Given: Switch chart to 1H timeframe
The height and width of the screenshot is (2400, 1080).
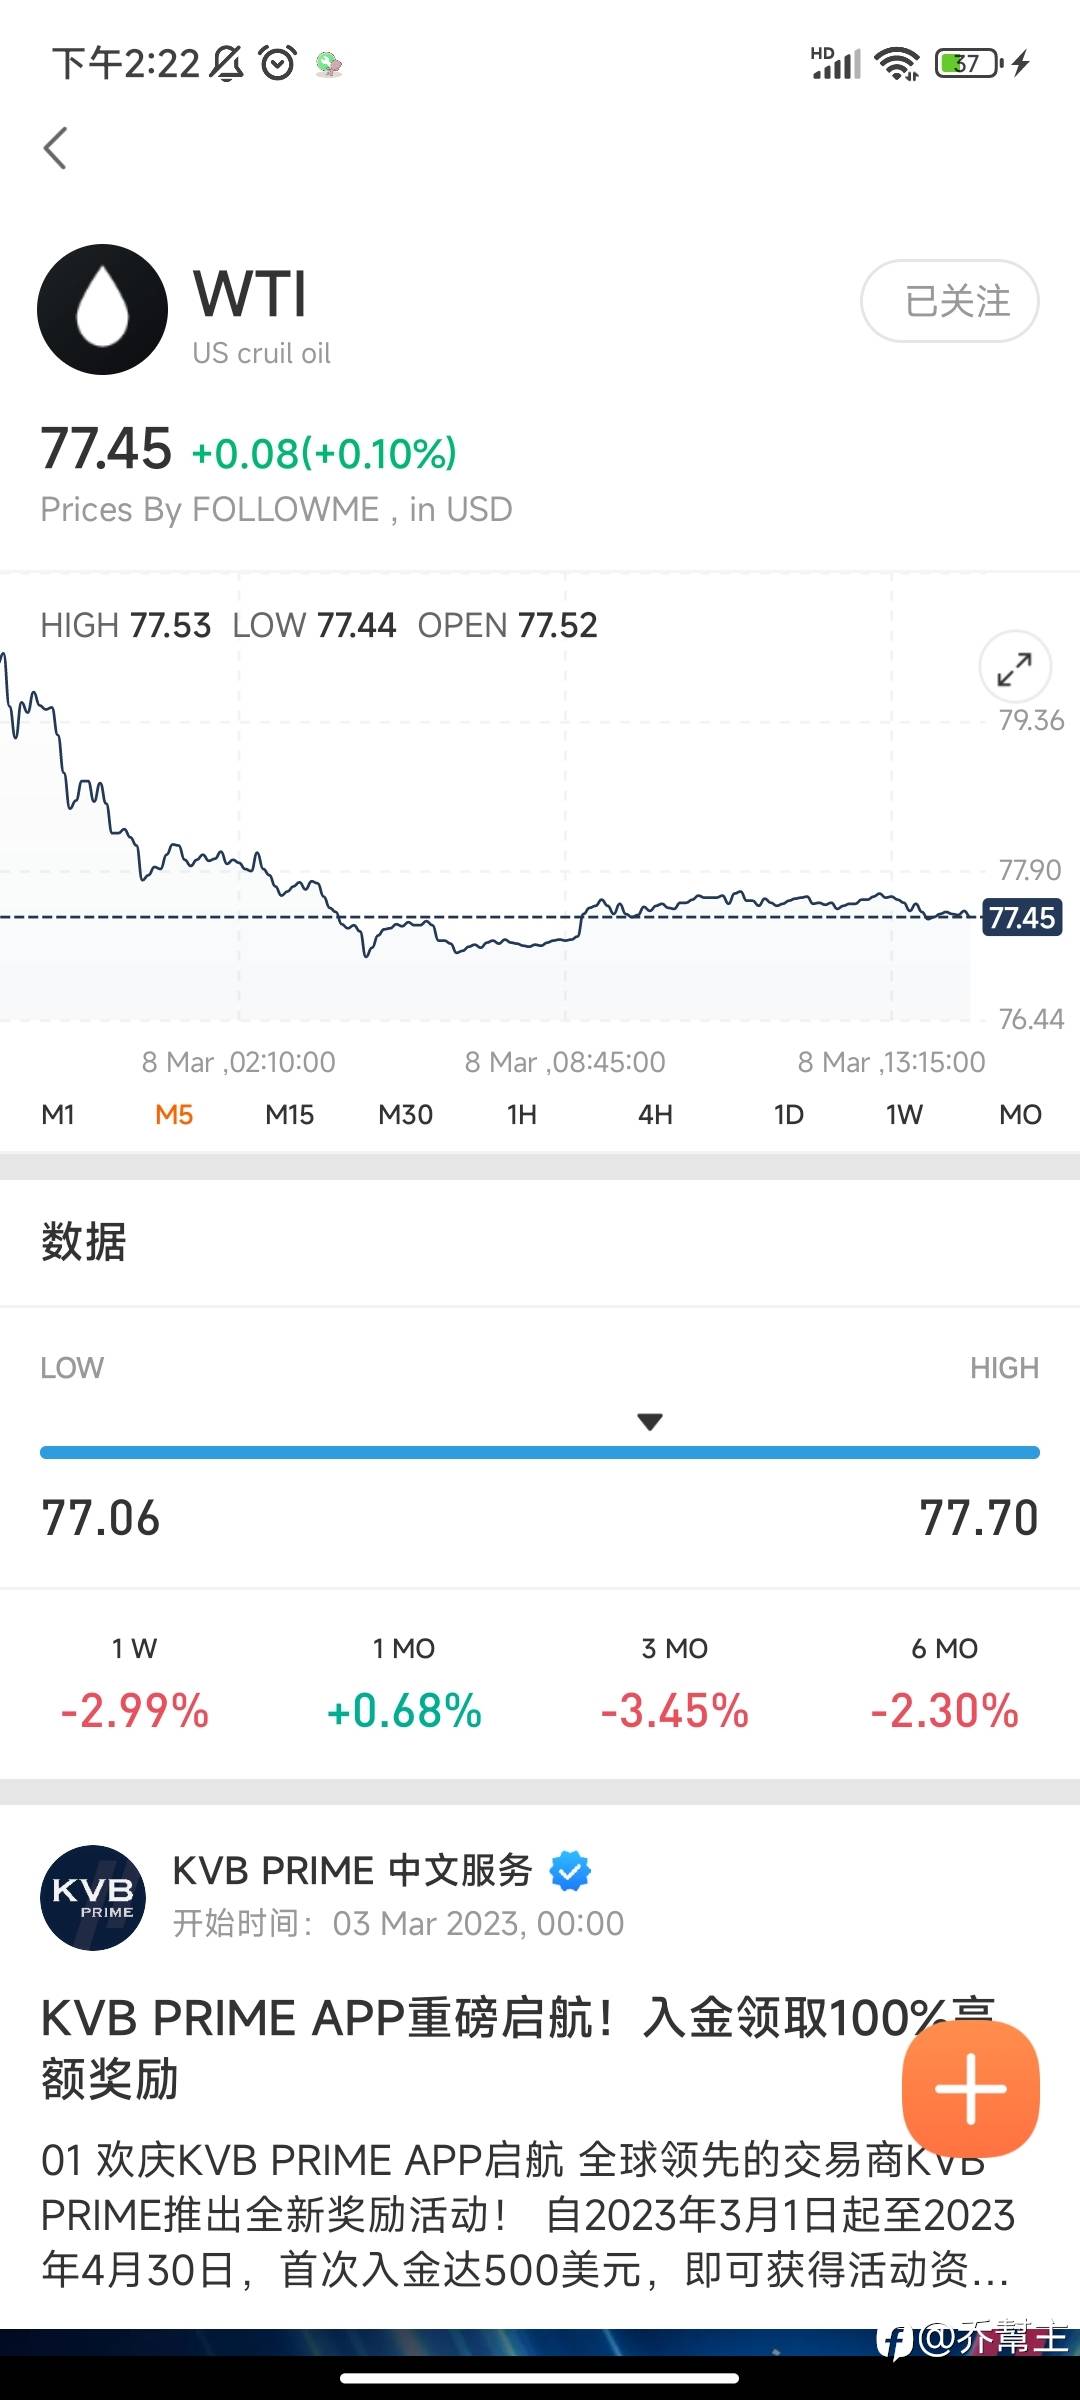Looking at the screenshot, I should (x=521, y=1114).
